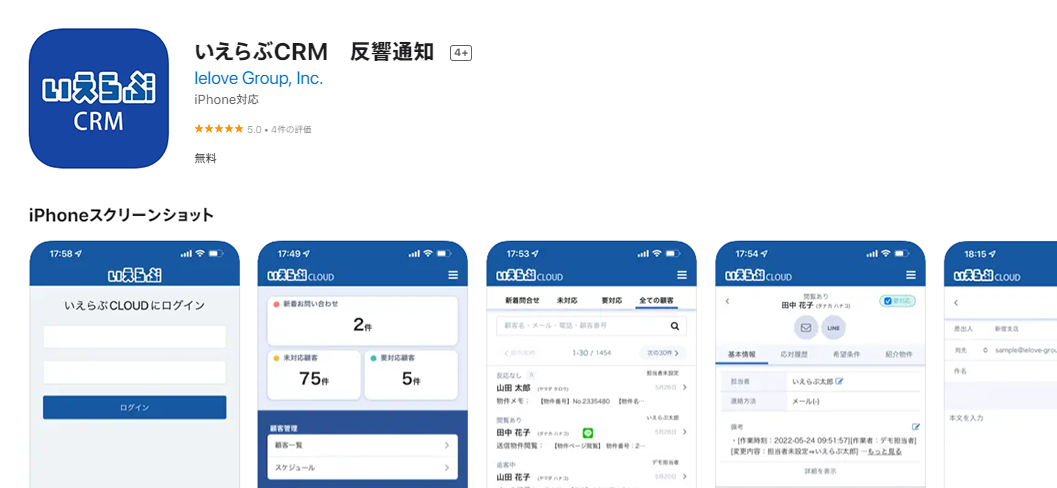This screenshot has height=488, width=1057.
Task: Go back with arrow in 17:54 screenshot
Action: [x=727, y=301]
